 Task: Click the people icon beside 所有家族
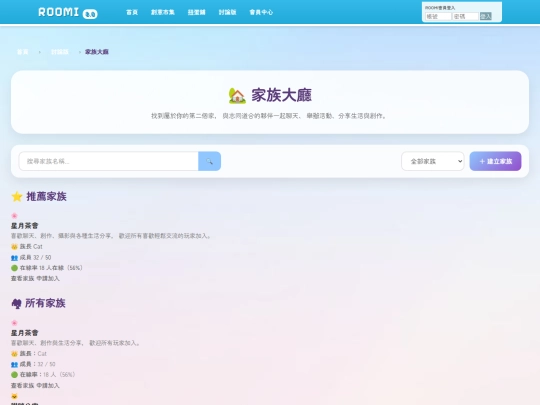(17, 304)
